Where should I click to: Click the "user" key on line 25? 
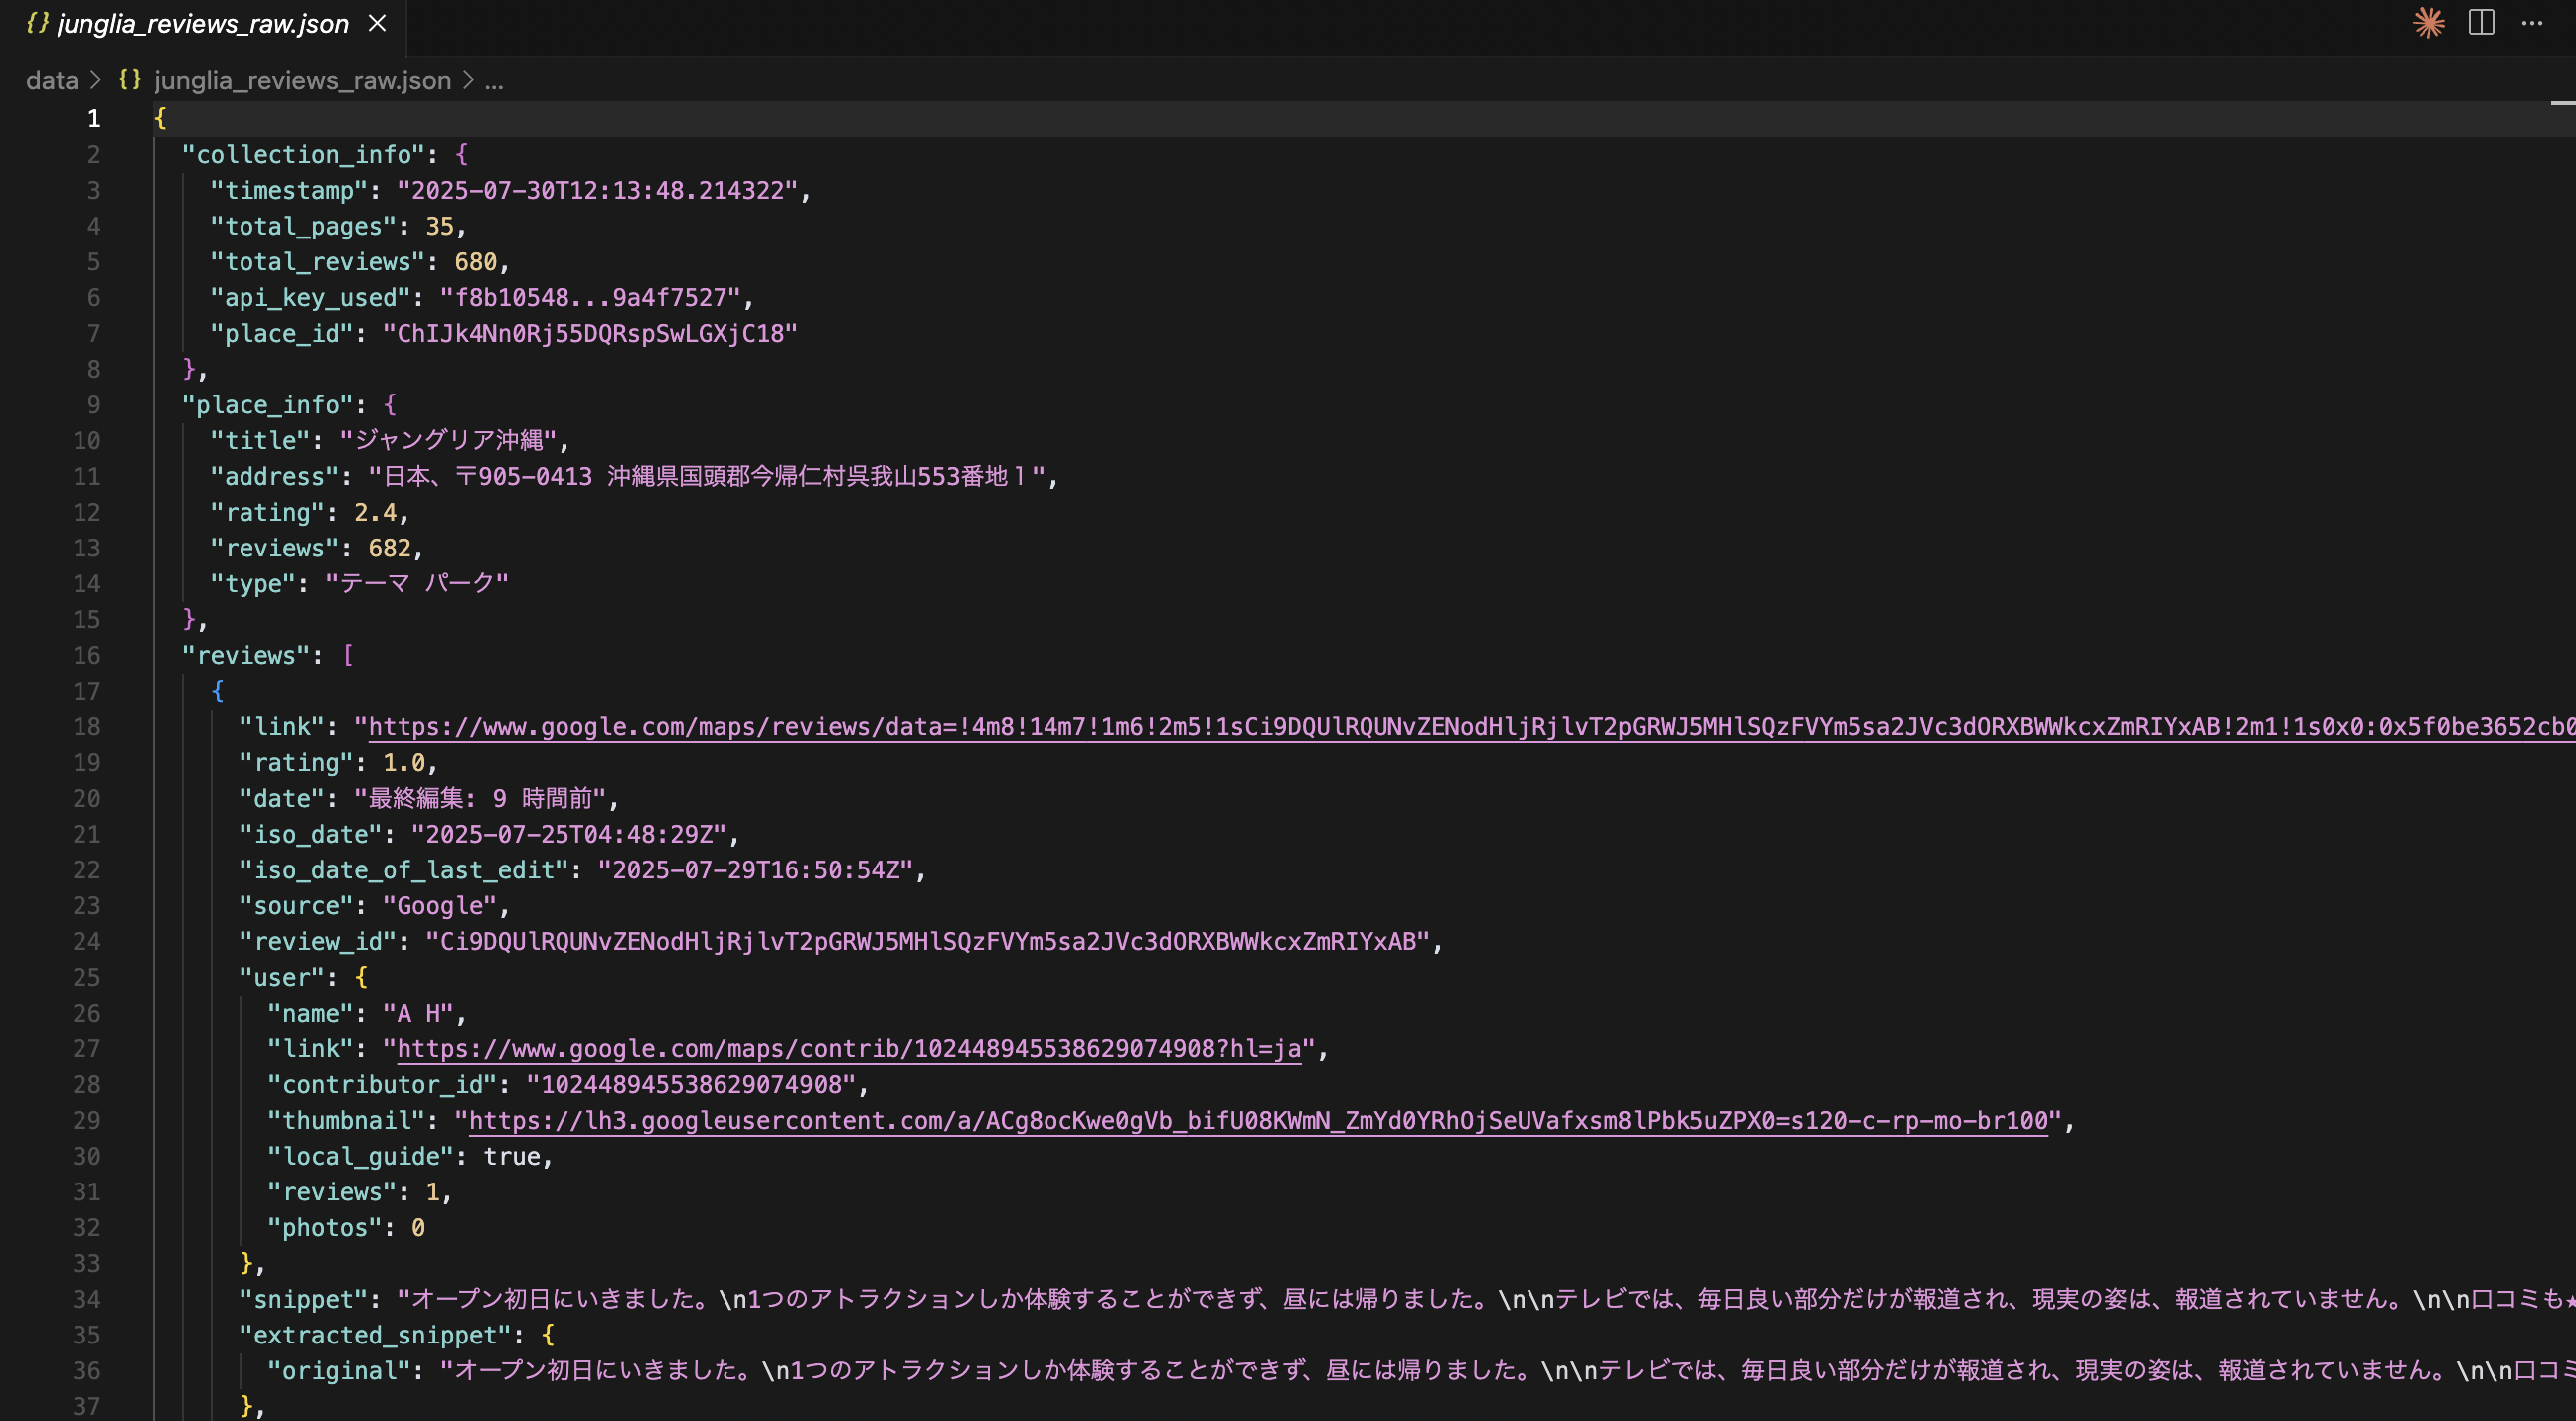pyautogui.click(x=282, y=978)
